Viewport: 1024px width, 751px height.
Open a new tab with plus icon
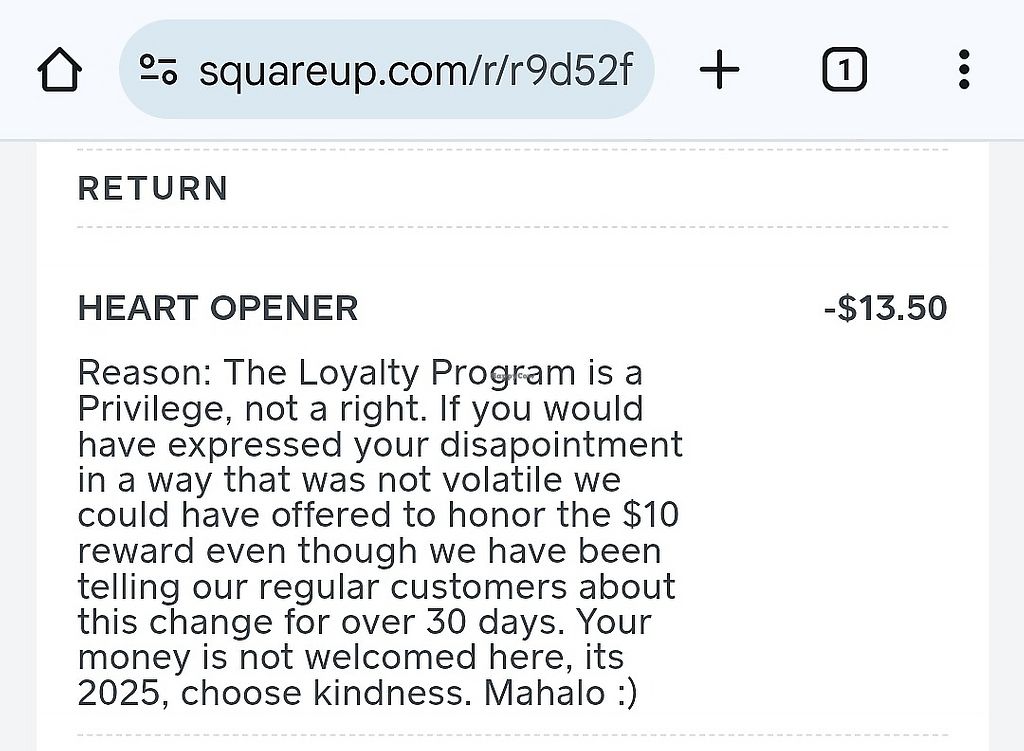719,69
